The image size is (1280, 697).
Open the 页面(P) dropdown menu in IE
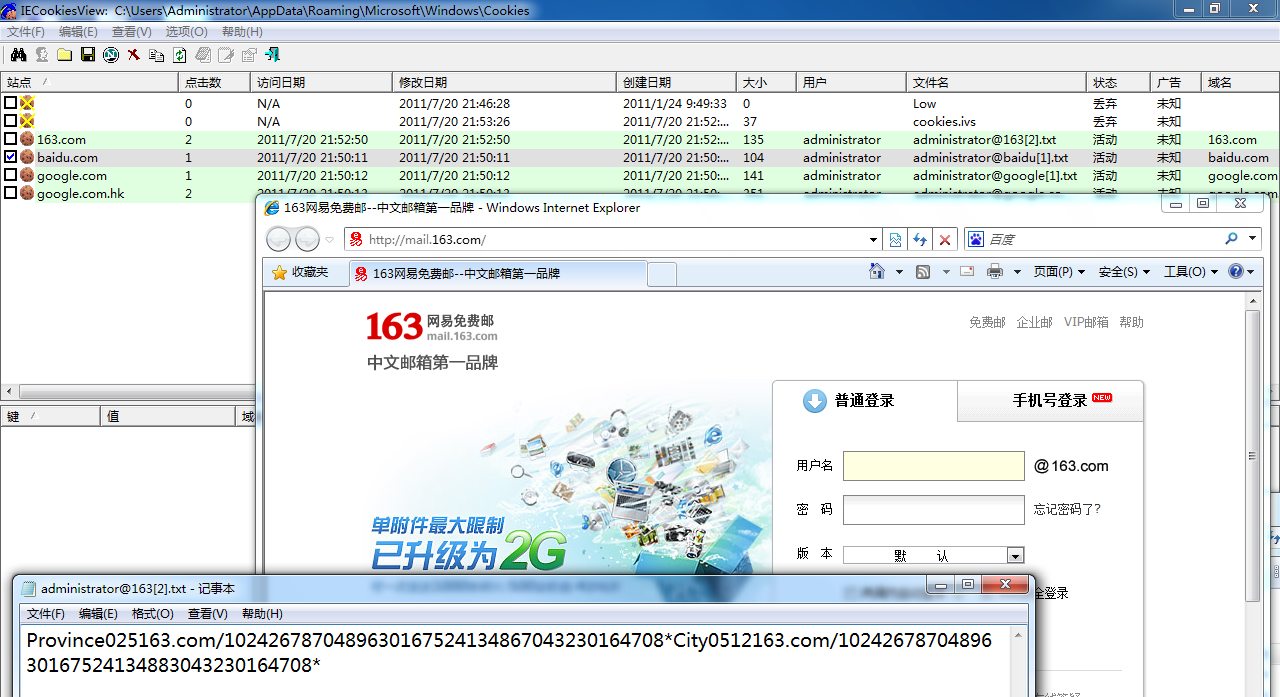[x=1059, y=272]
